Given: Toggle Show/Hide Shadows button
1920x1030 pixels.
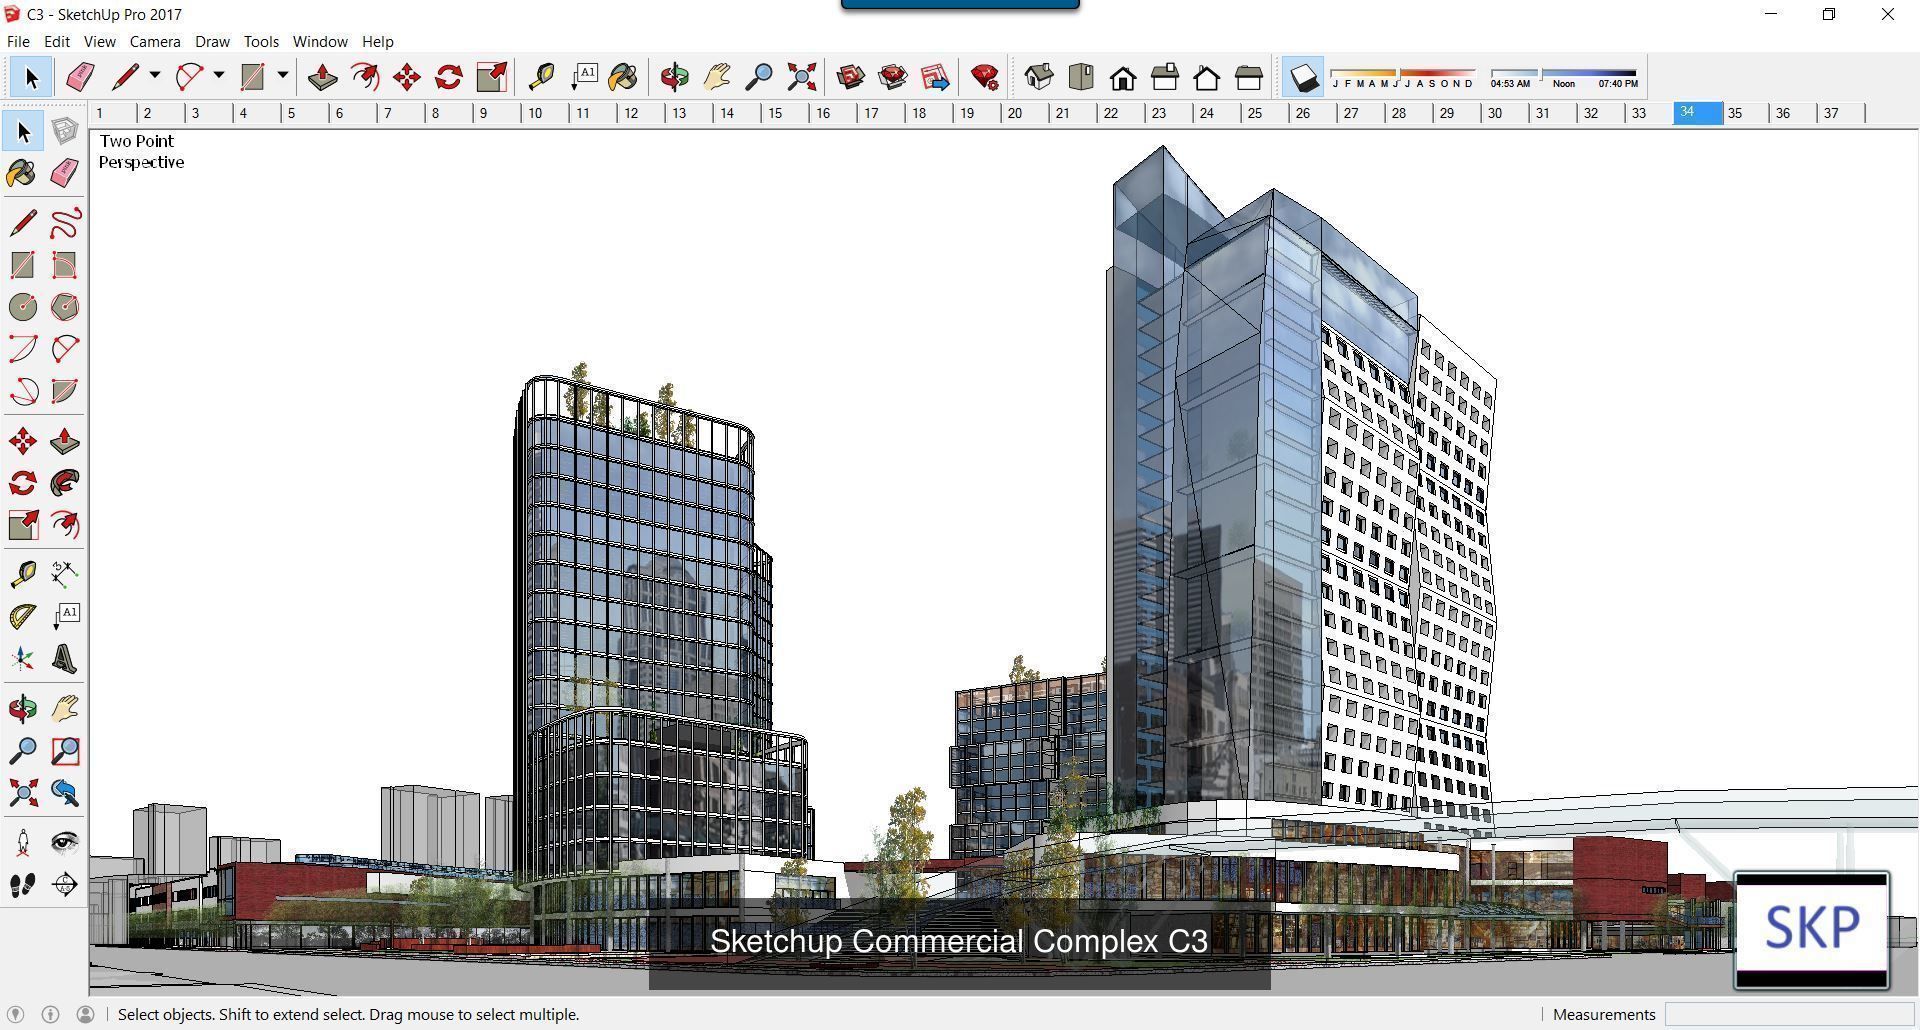Looking at the screenshot, I should point(1303,77).
